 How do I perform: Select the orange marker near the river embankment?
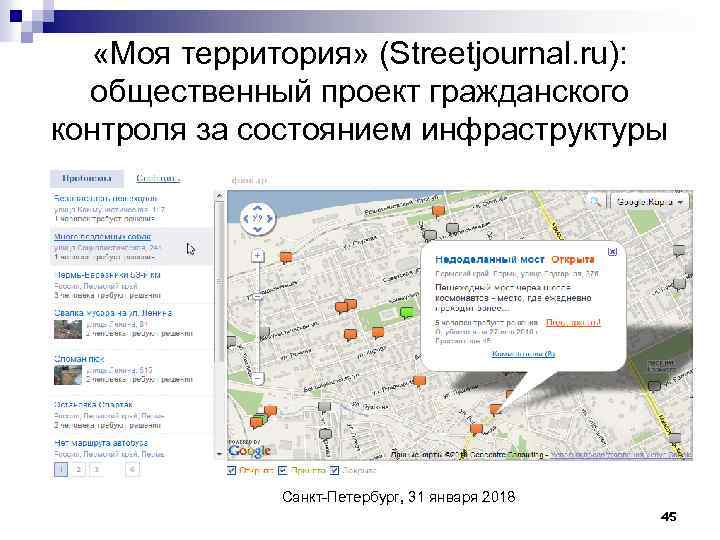[x=439, y=212]
